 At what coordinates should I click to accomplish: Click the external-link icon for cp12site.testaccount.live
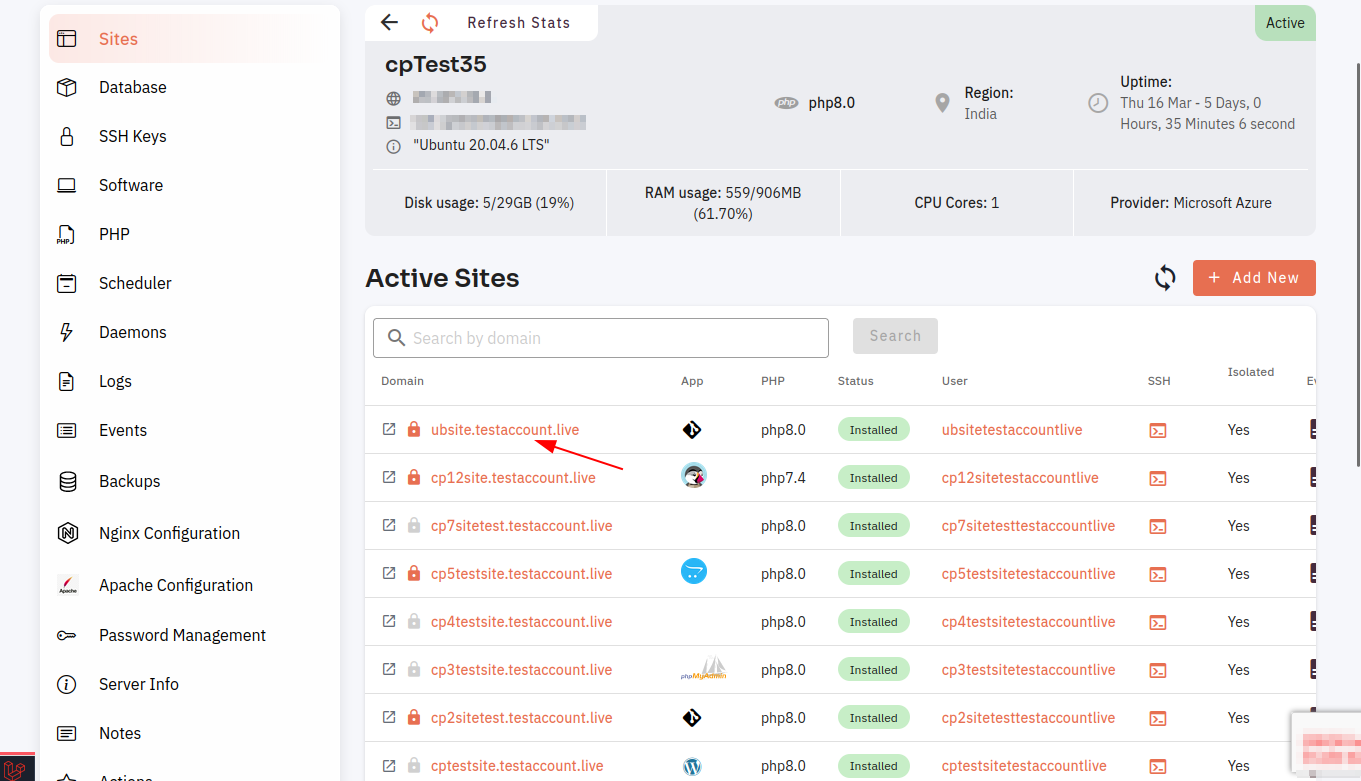point(389,477)
